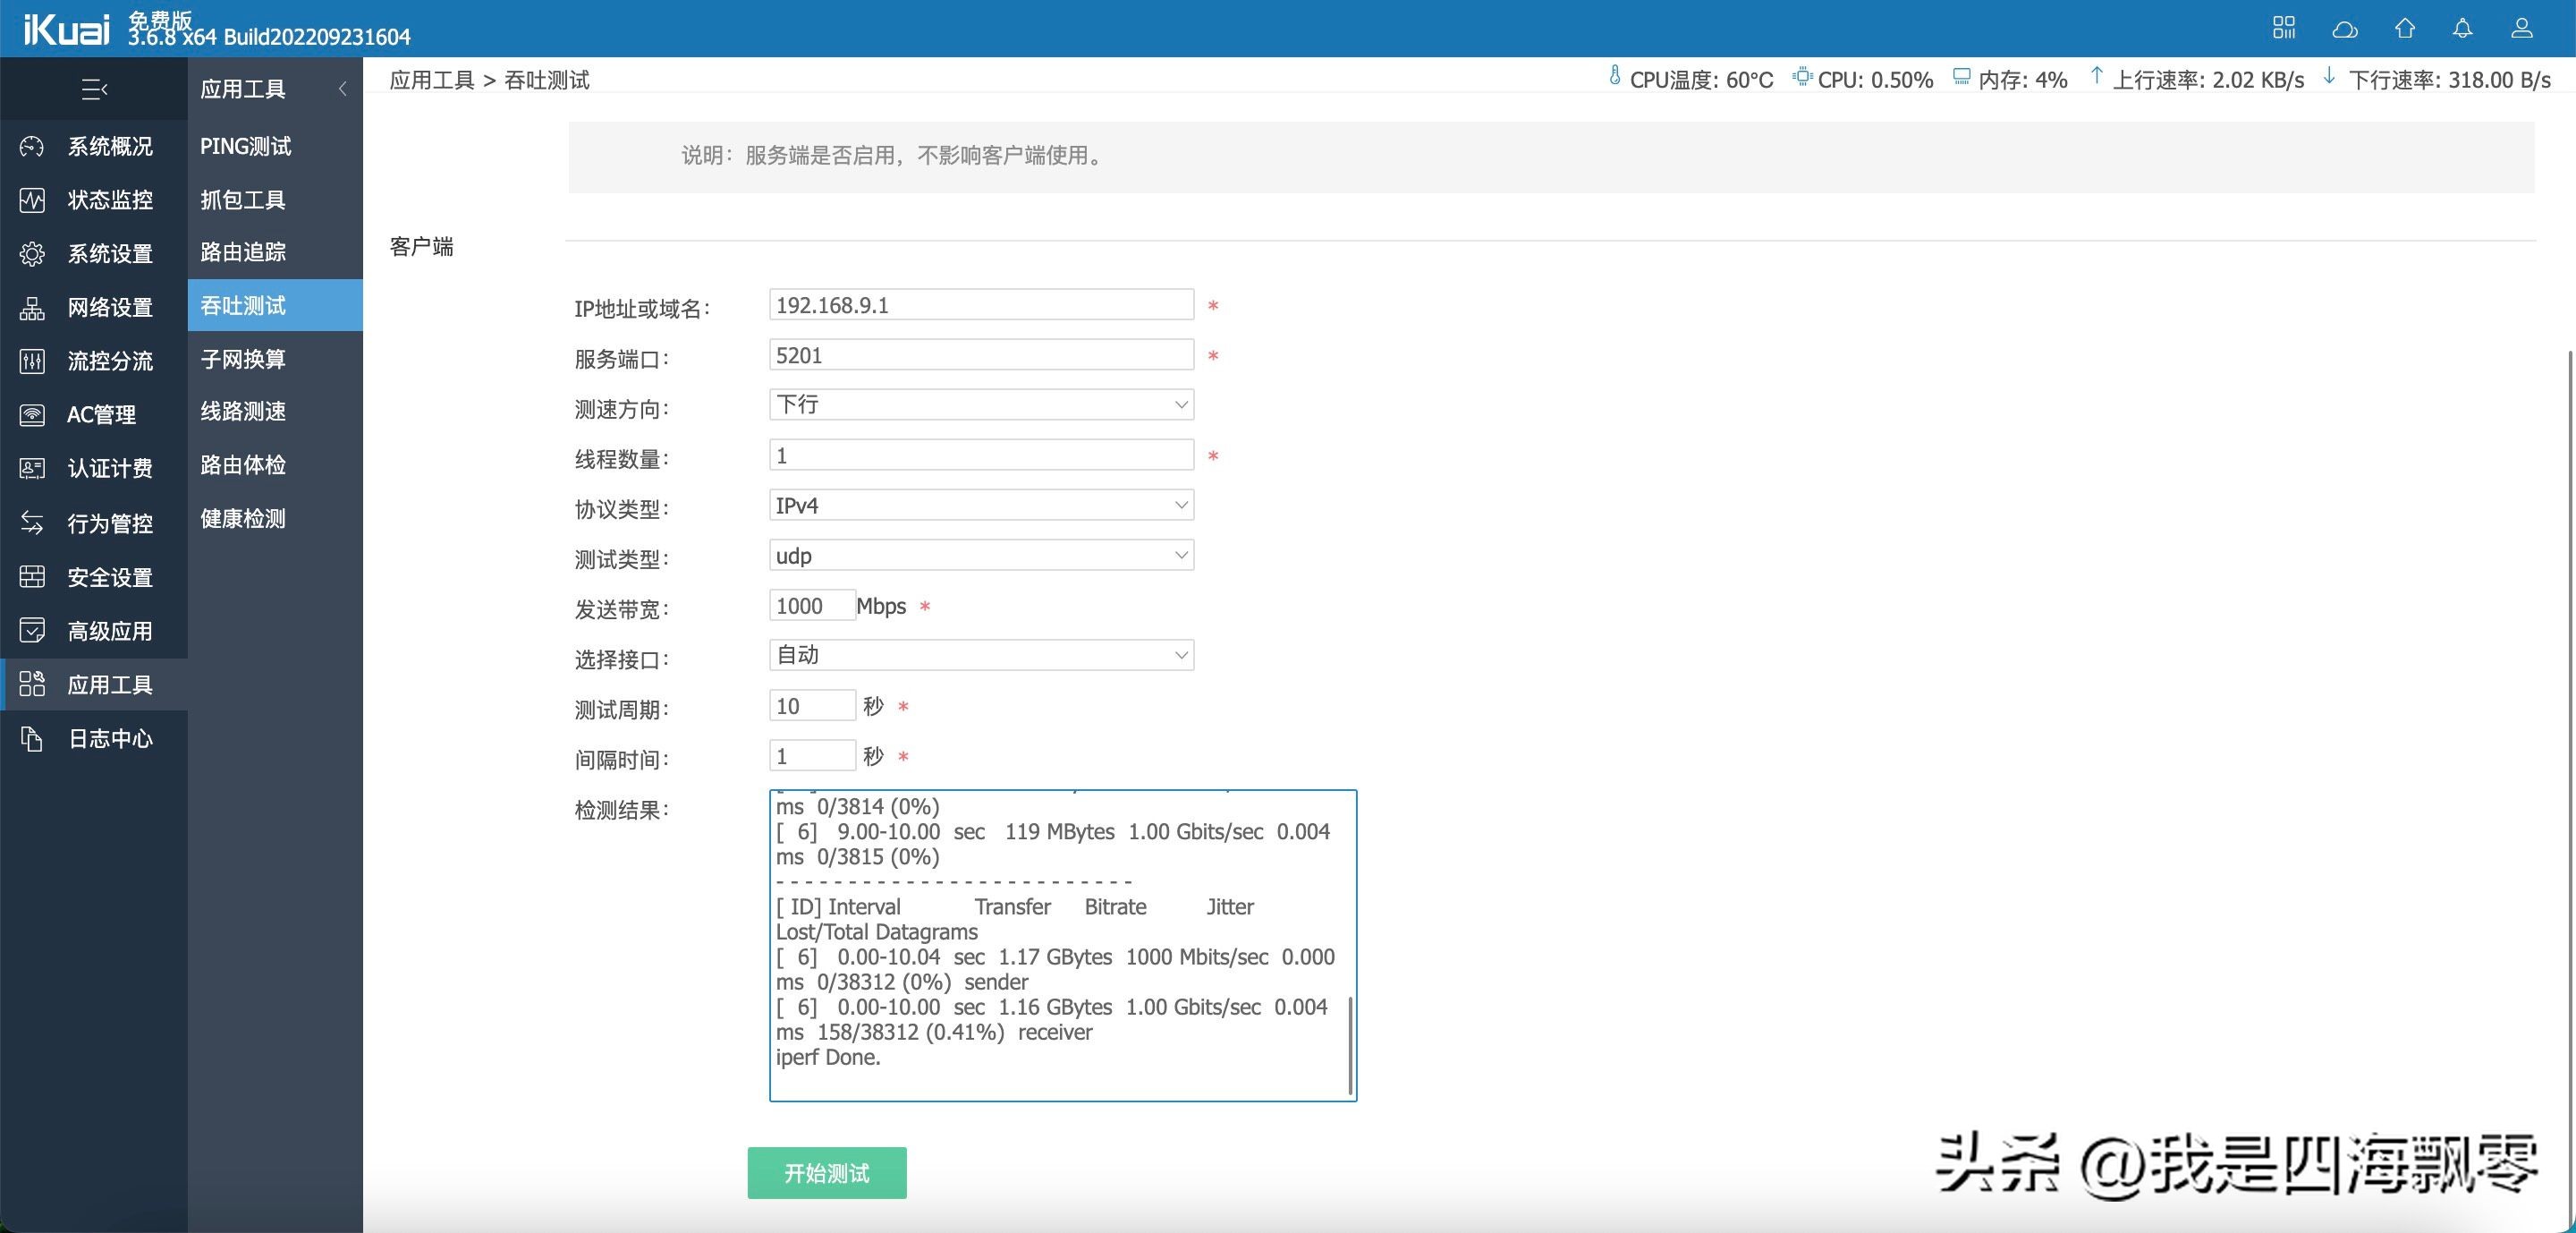Open the 网络设置 network icon
This screenshot has height=1233, width=2576.
click(x=31, y=308)
